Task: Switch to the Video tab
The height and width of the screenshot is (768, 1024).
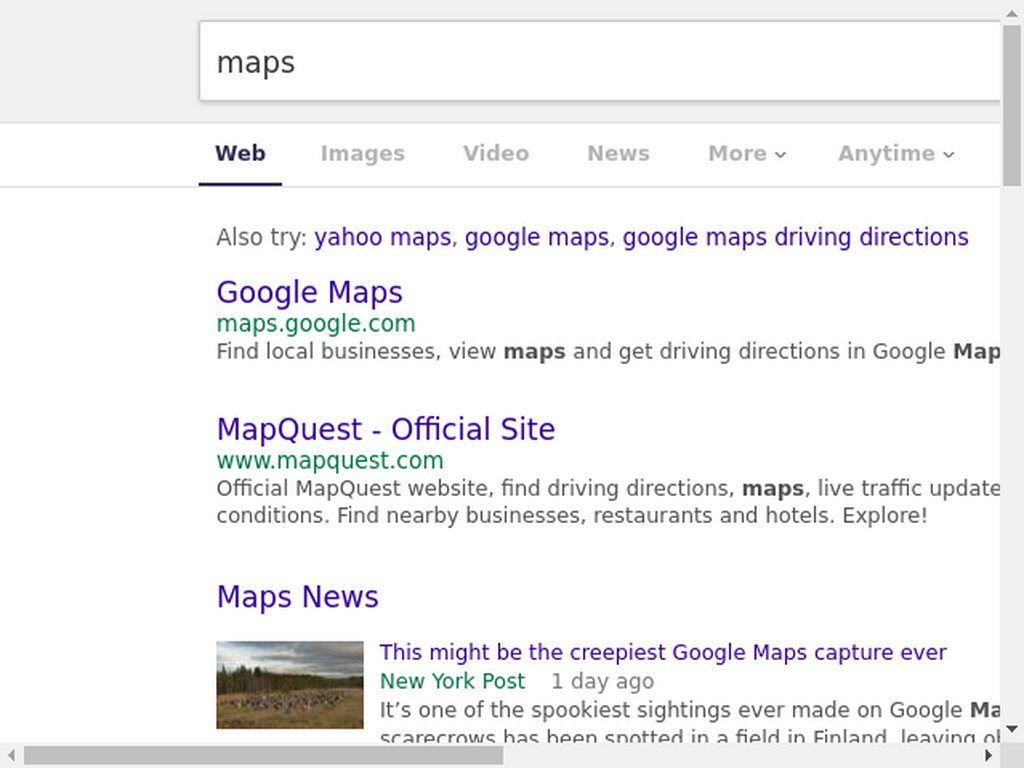Action: click(496, 153)
